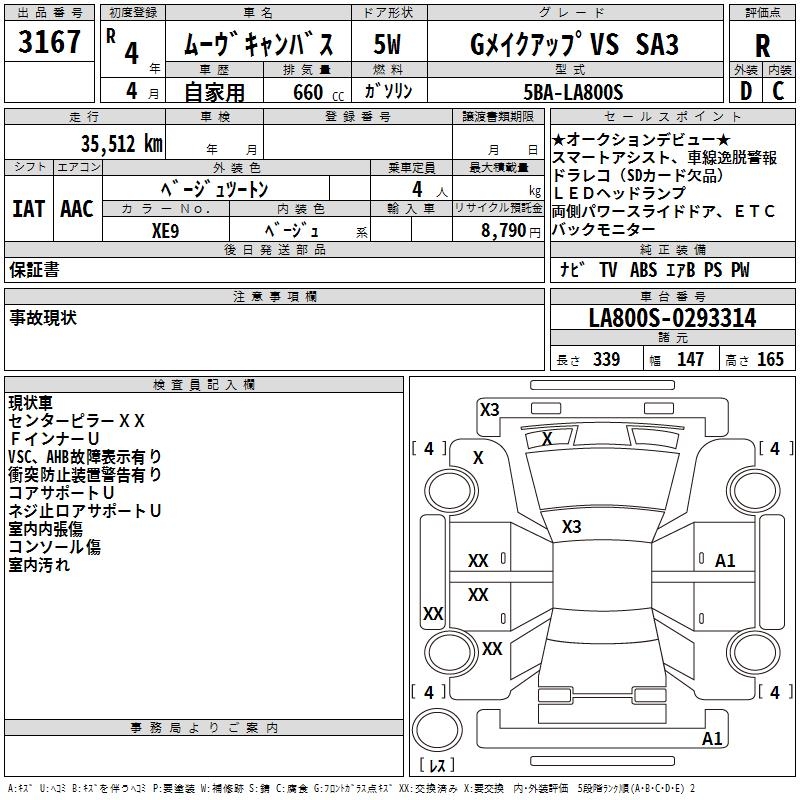
Task: Click the X mark on the diagram windshield
Action: pyautogui.click(x=547, y=439)
